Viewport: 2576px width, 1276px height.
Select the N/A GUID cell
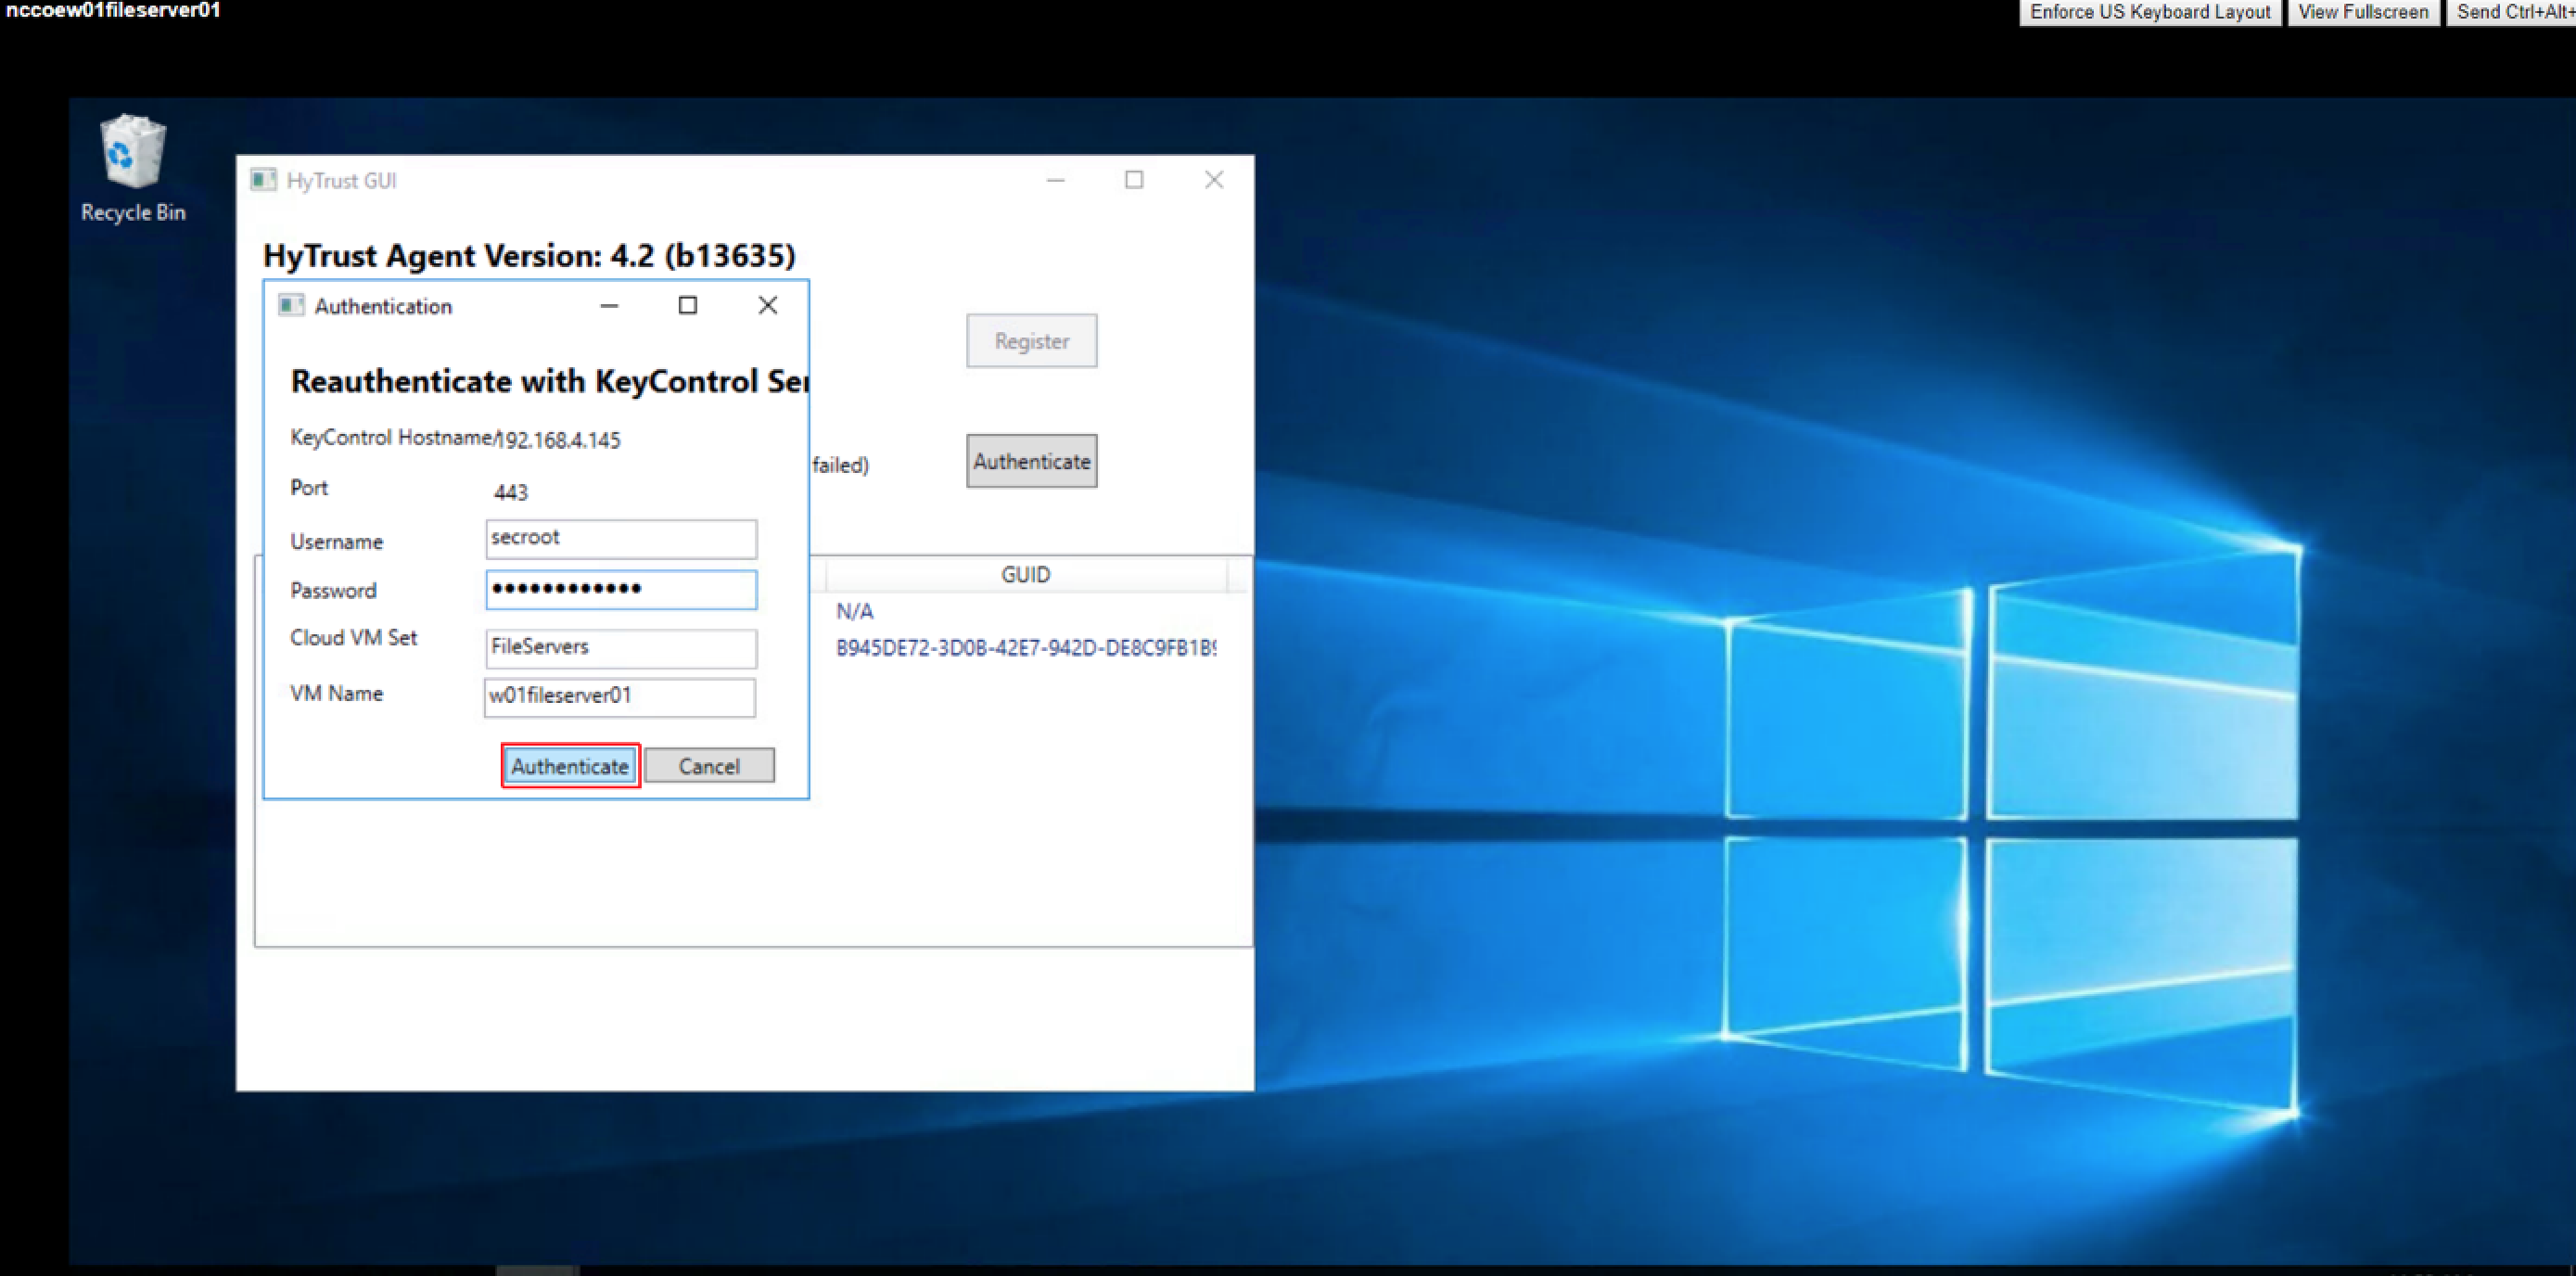pyautogui.click(x=854, y=611)
